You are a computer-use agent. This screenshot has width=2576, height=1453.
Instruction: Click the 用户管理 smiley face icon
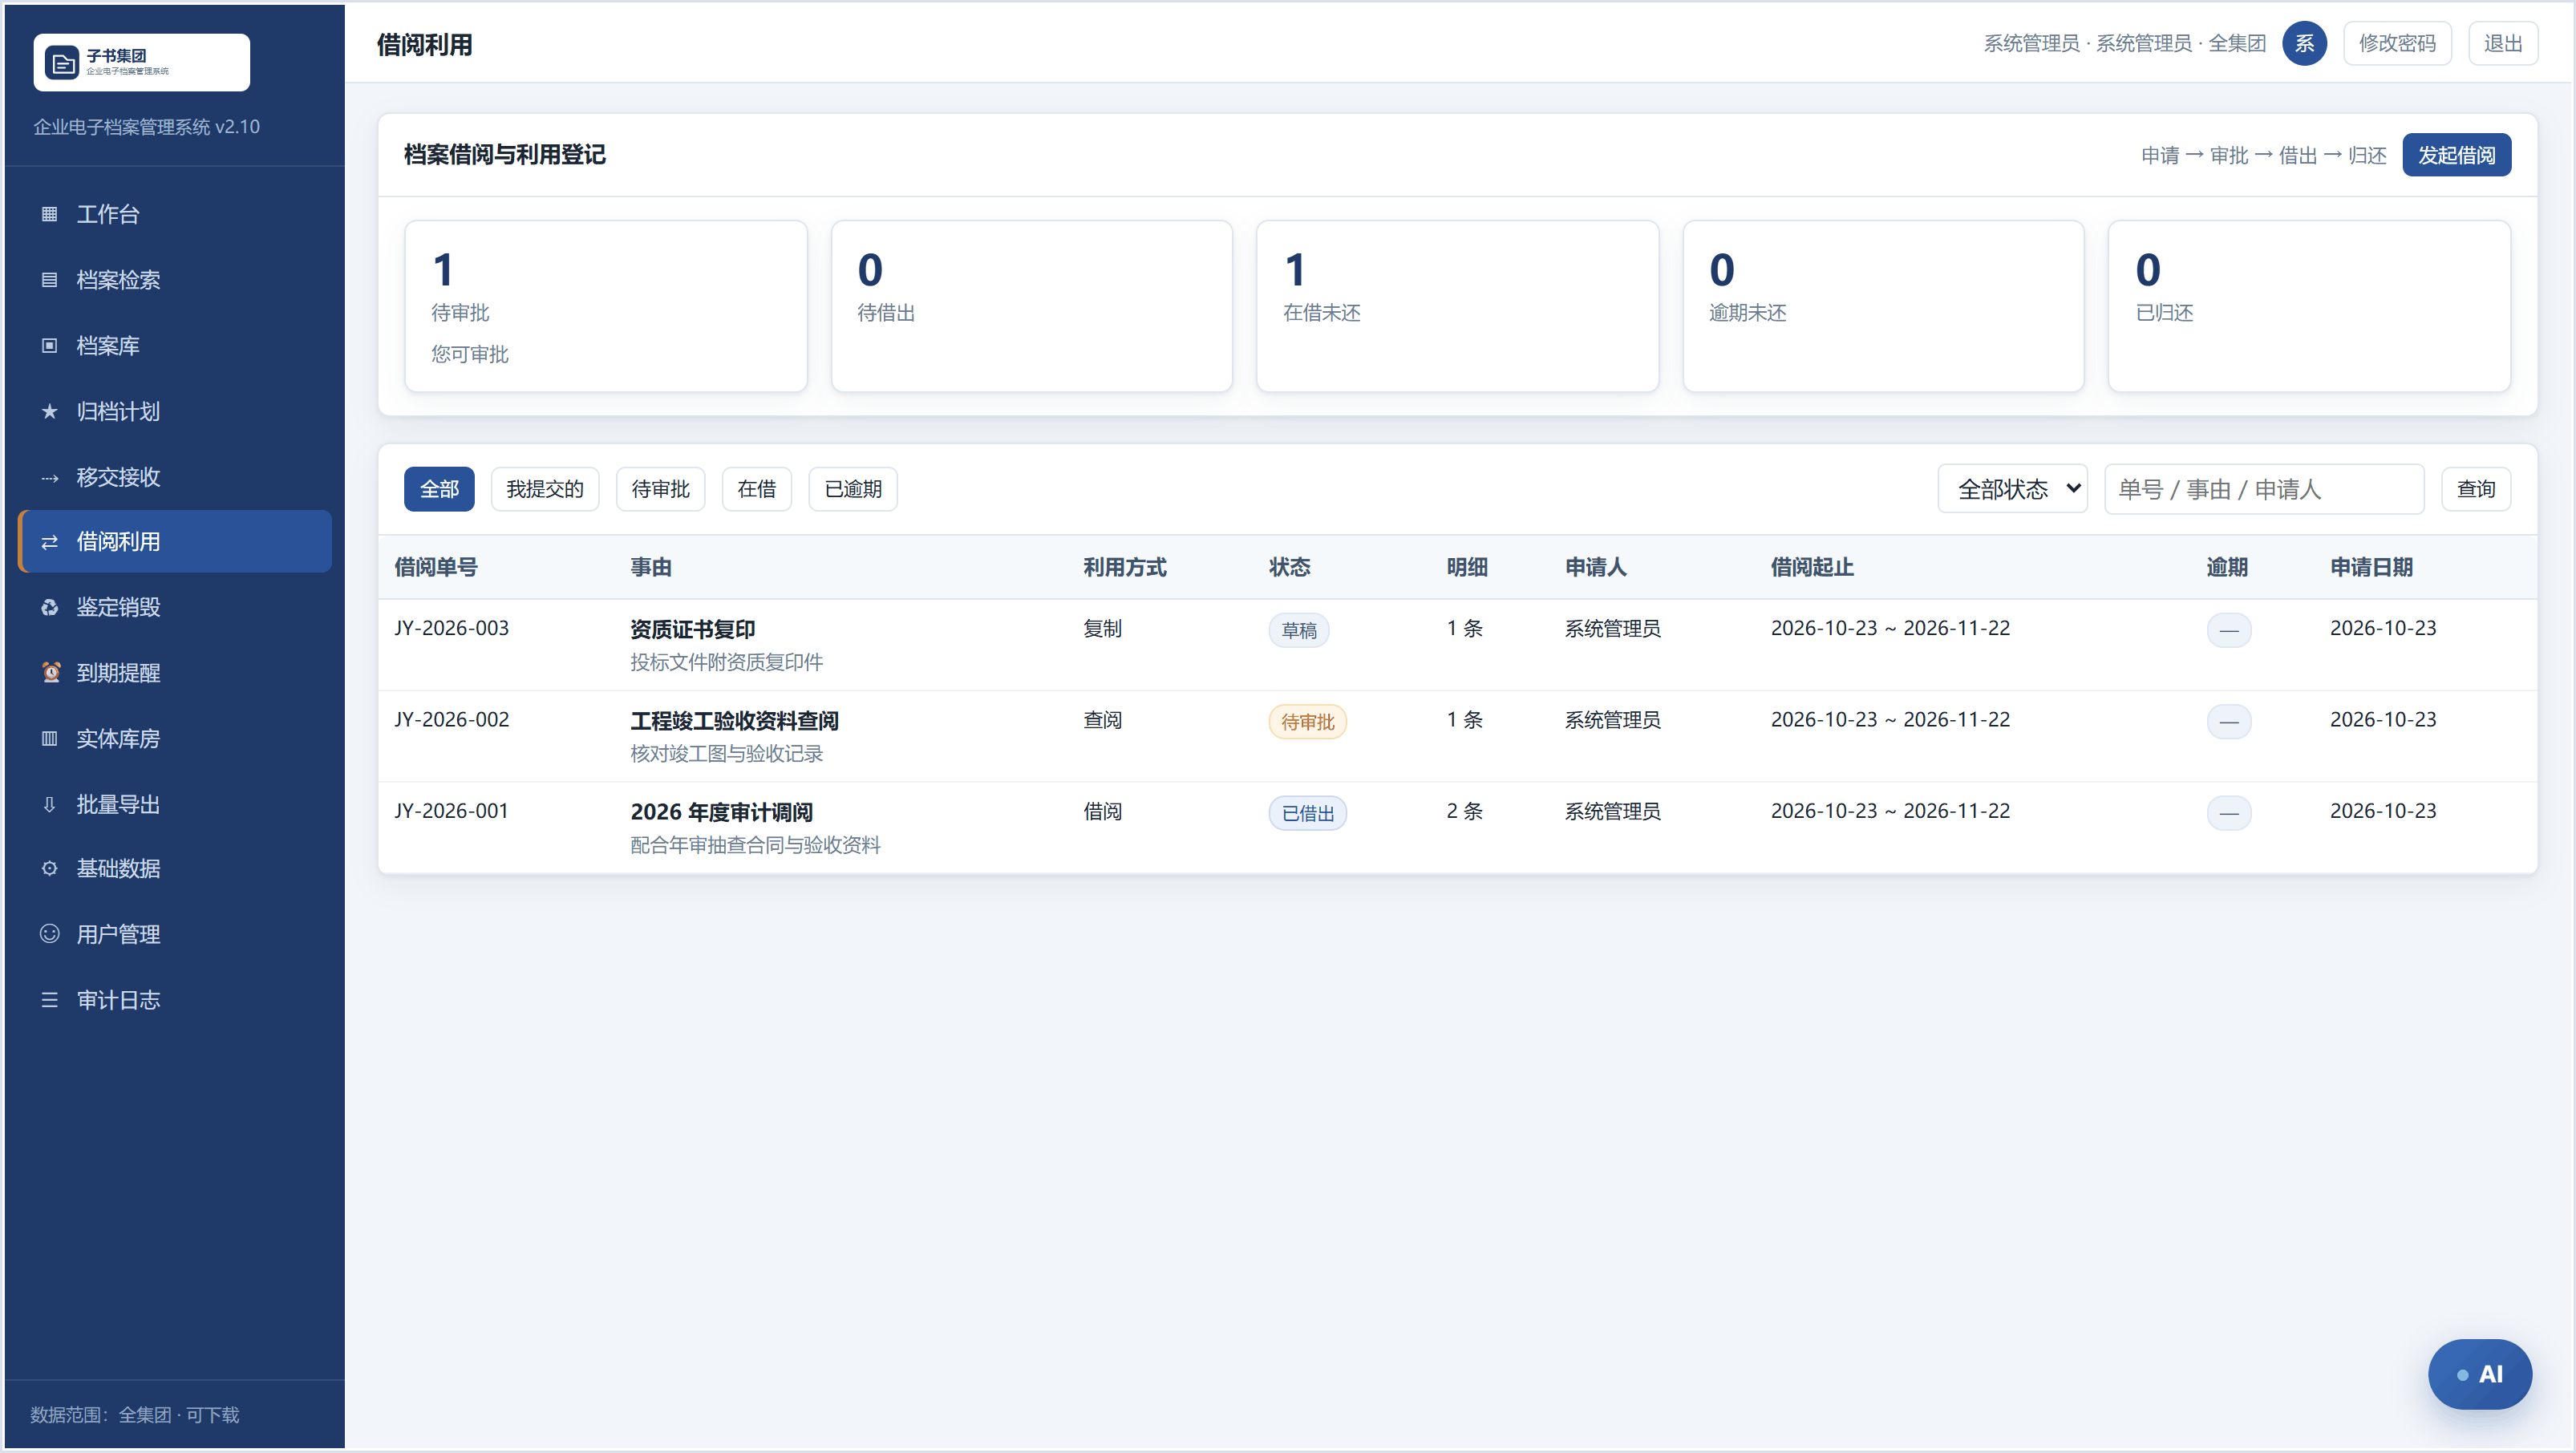[49, 934]
